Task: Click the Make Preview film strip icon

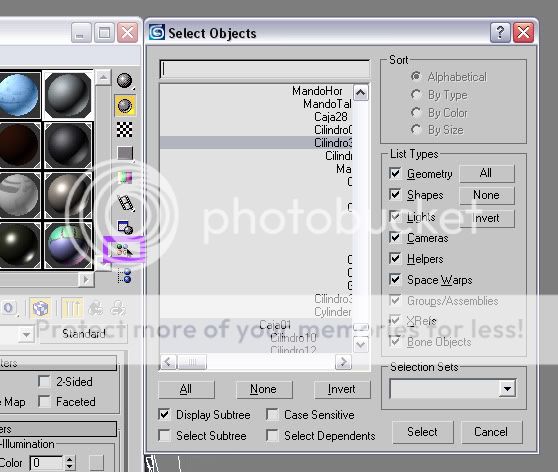Action: 126,203
